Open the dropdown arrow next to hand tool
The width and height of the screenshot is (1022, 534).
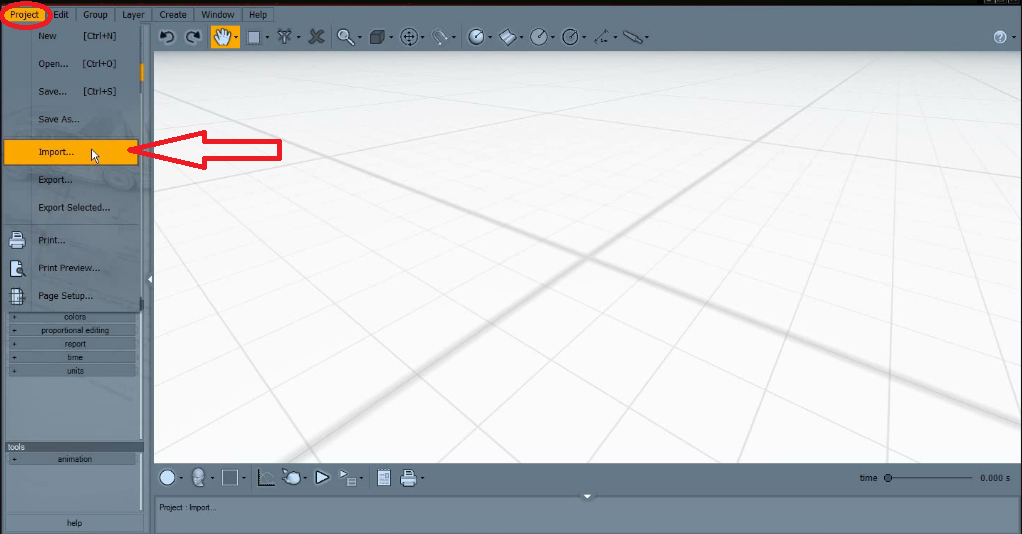point(236,38)
